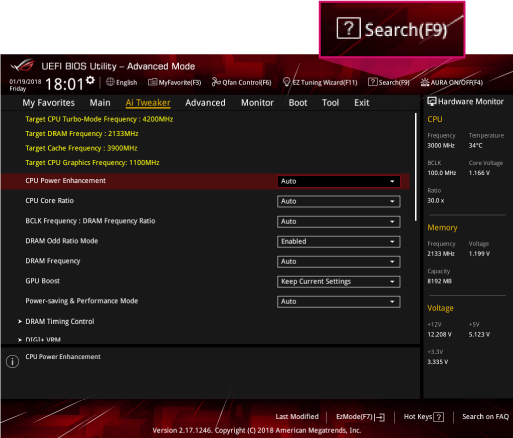Open MyFavorite(F3) list
This screenshot has width=513, height=438.
pos(175,82)
